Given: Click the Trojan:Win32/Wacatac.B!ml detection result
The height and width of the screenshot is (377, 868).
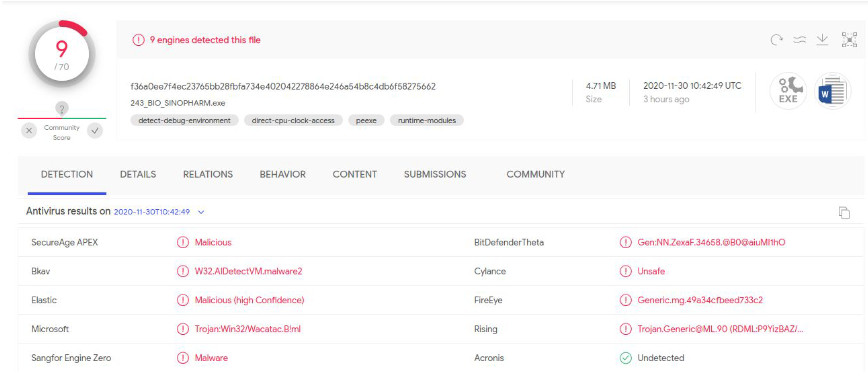Looking at the screenshot, I should pos(247,329).
